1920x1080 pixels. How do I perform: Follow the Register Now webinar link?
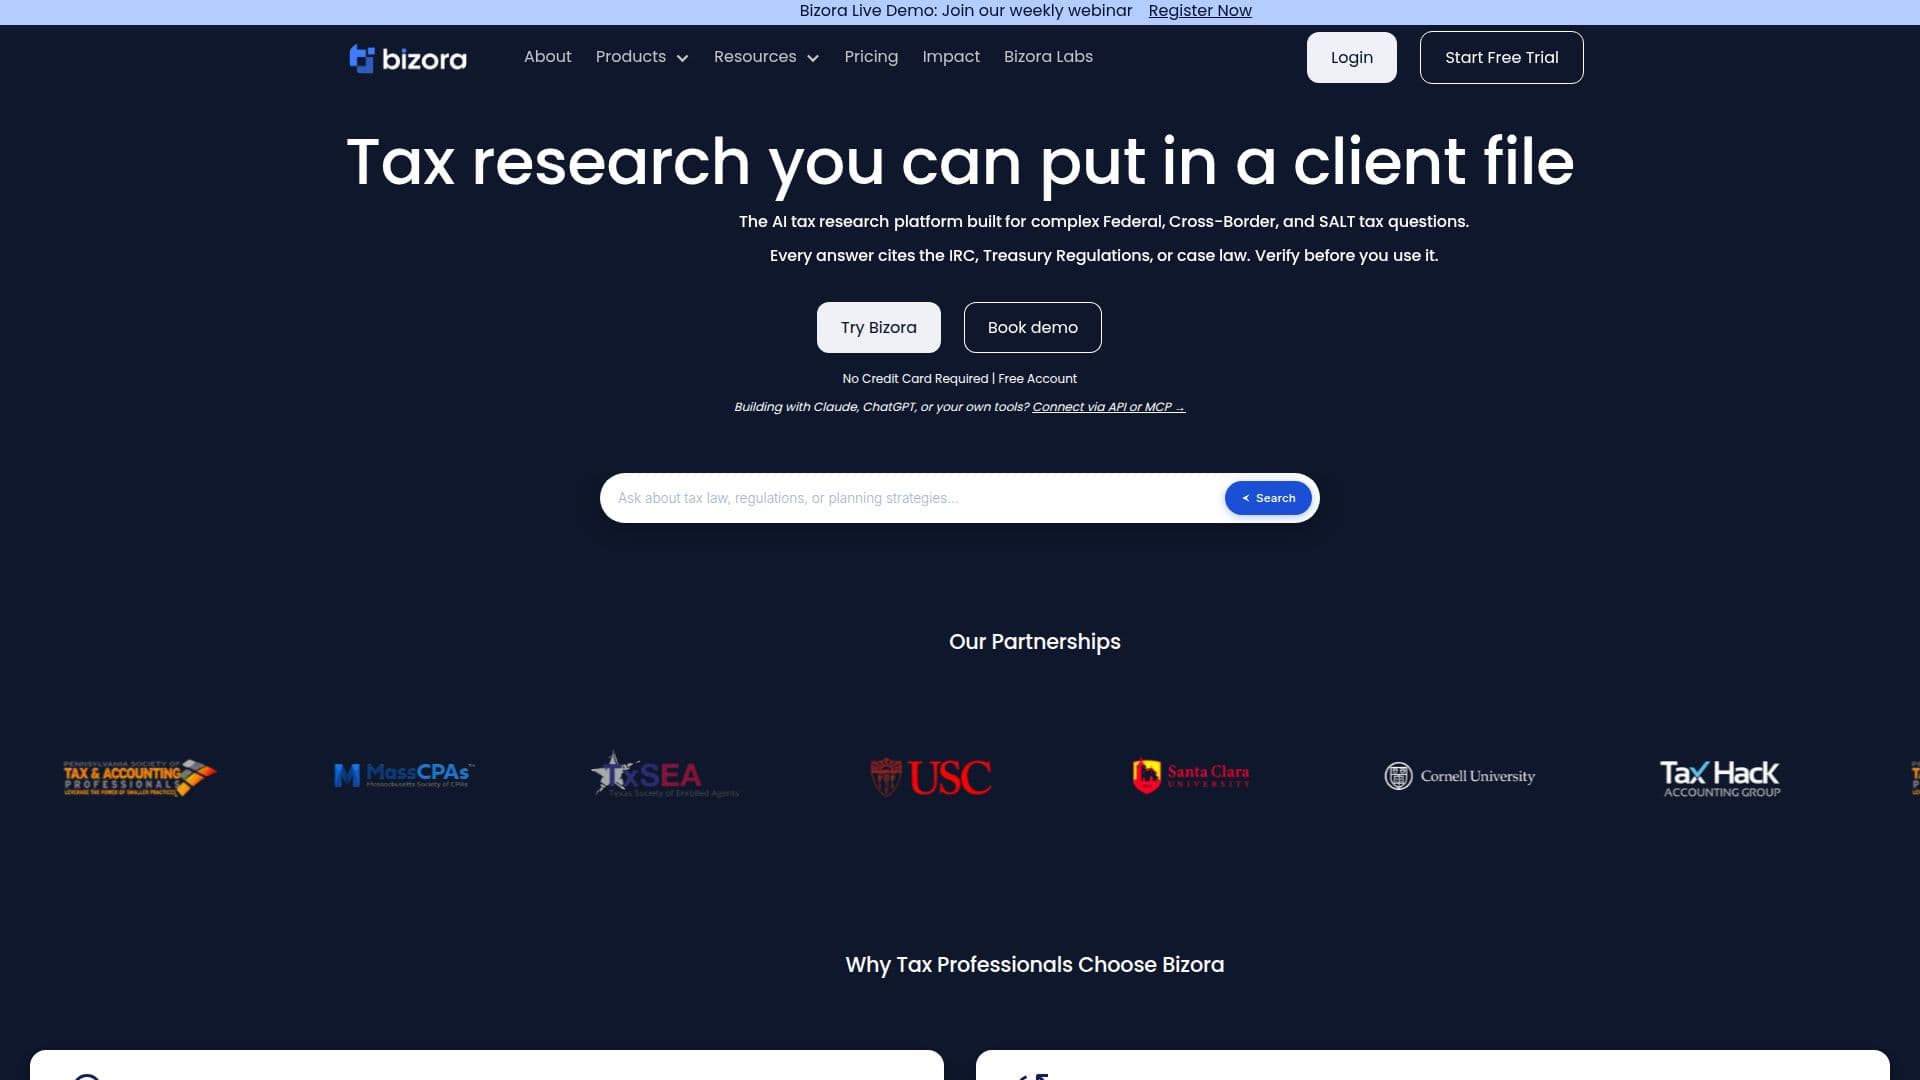pos(1200,11)
